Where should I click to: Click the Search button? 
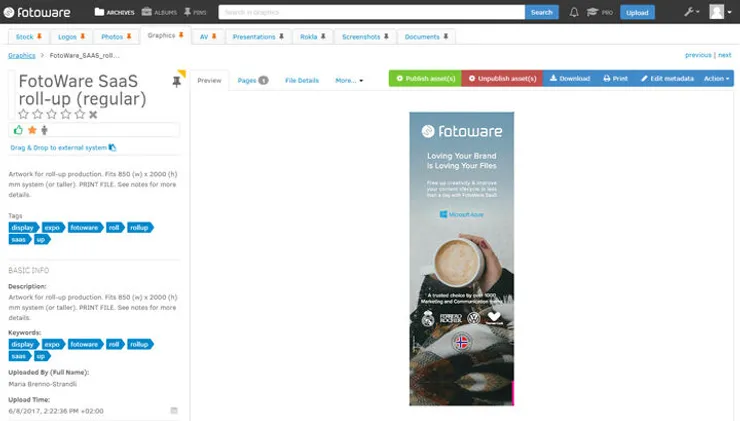(x=541, y=12)
